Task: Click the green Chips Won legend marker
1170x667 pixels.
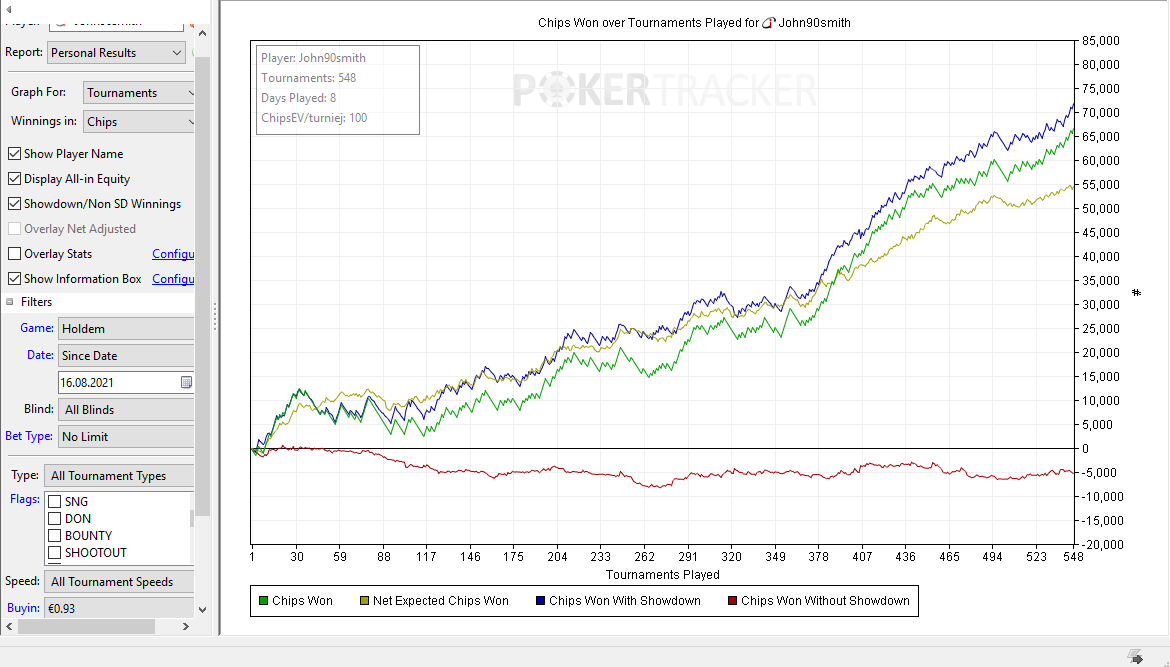Action: point(264,601)
